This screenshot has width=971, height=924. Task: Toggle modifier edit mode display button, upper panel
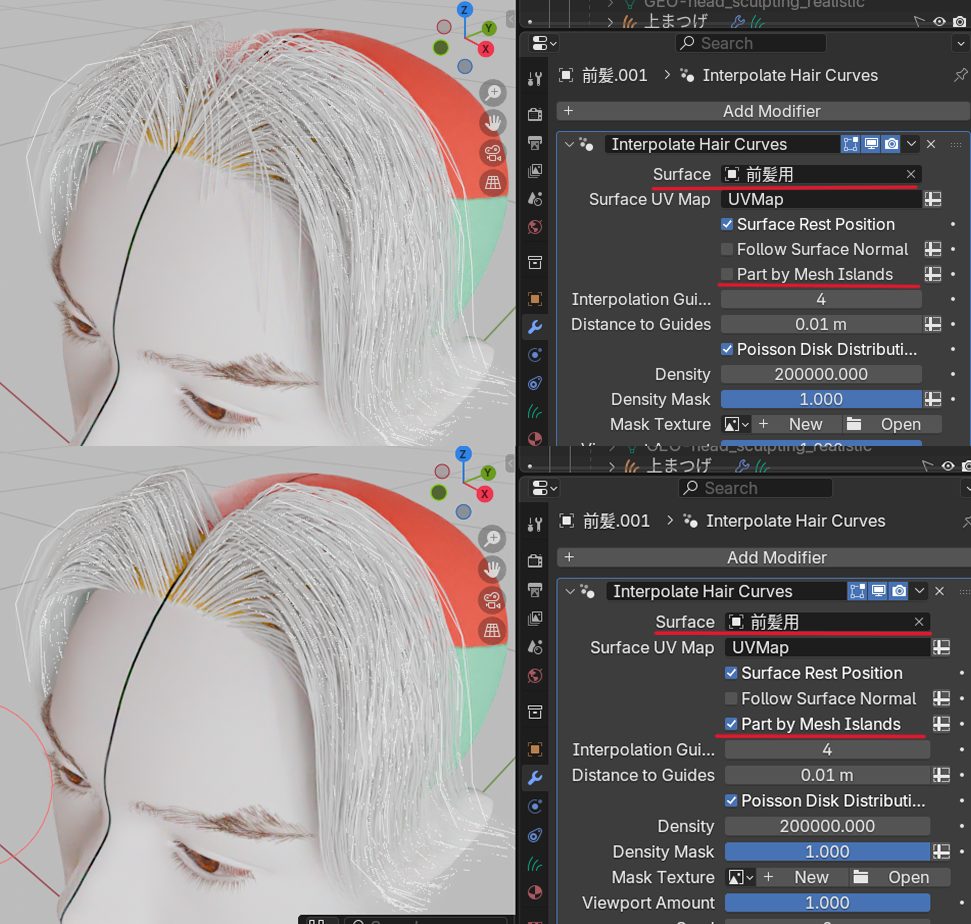(851, 144)
